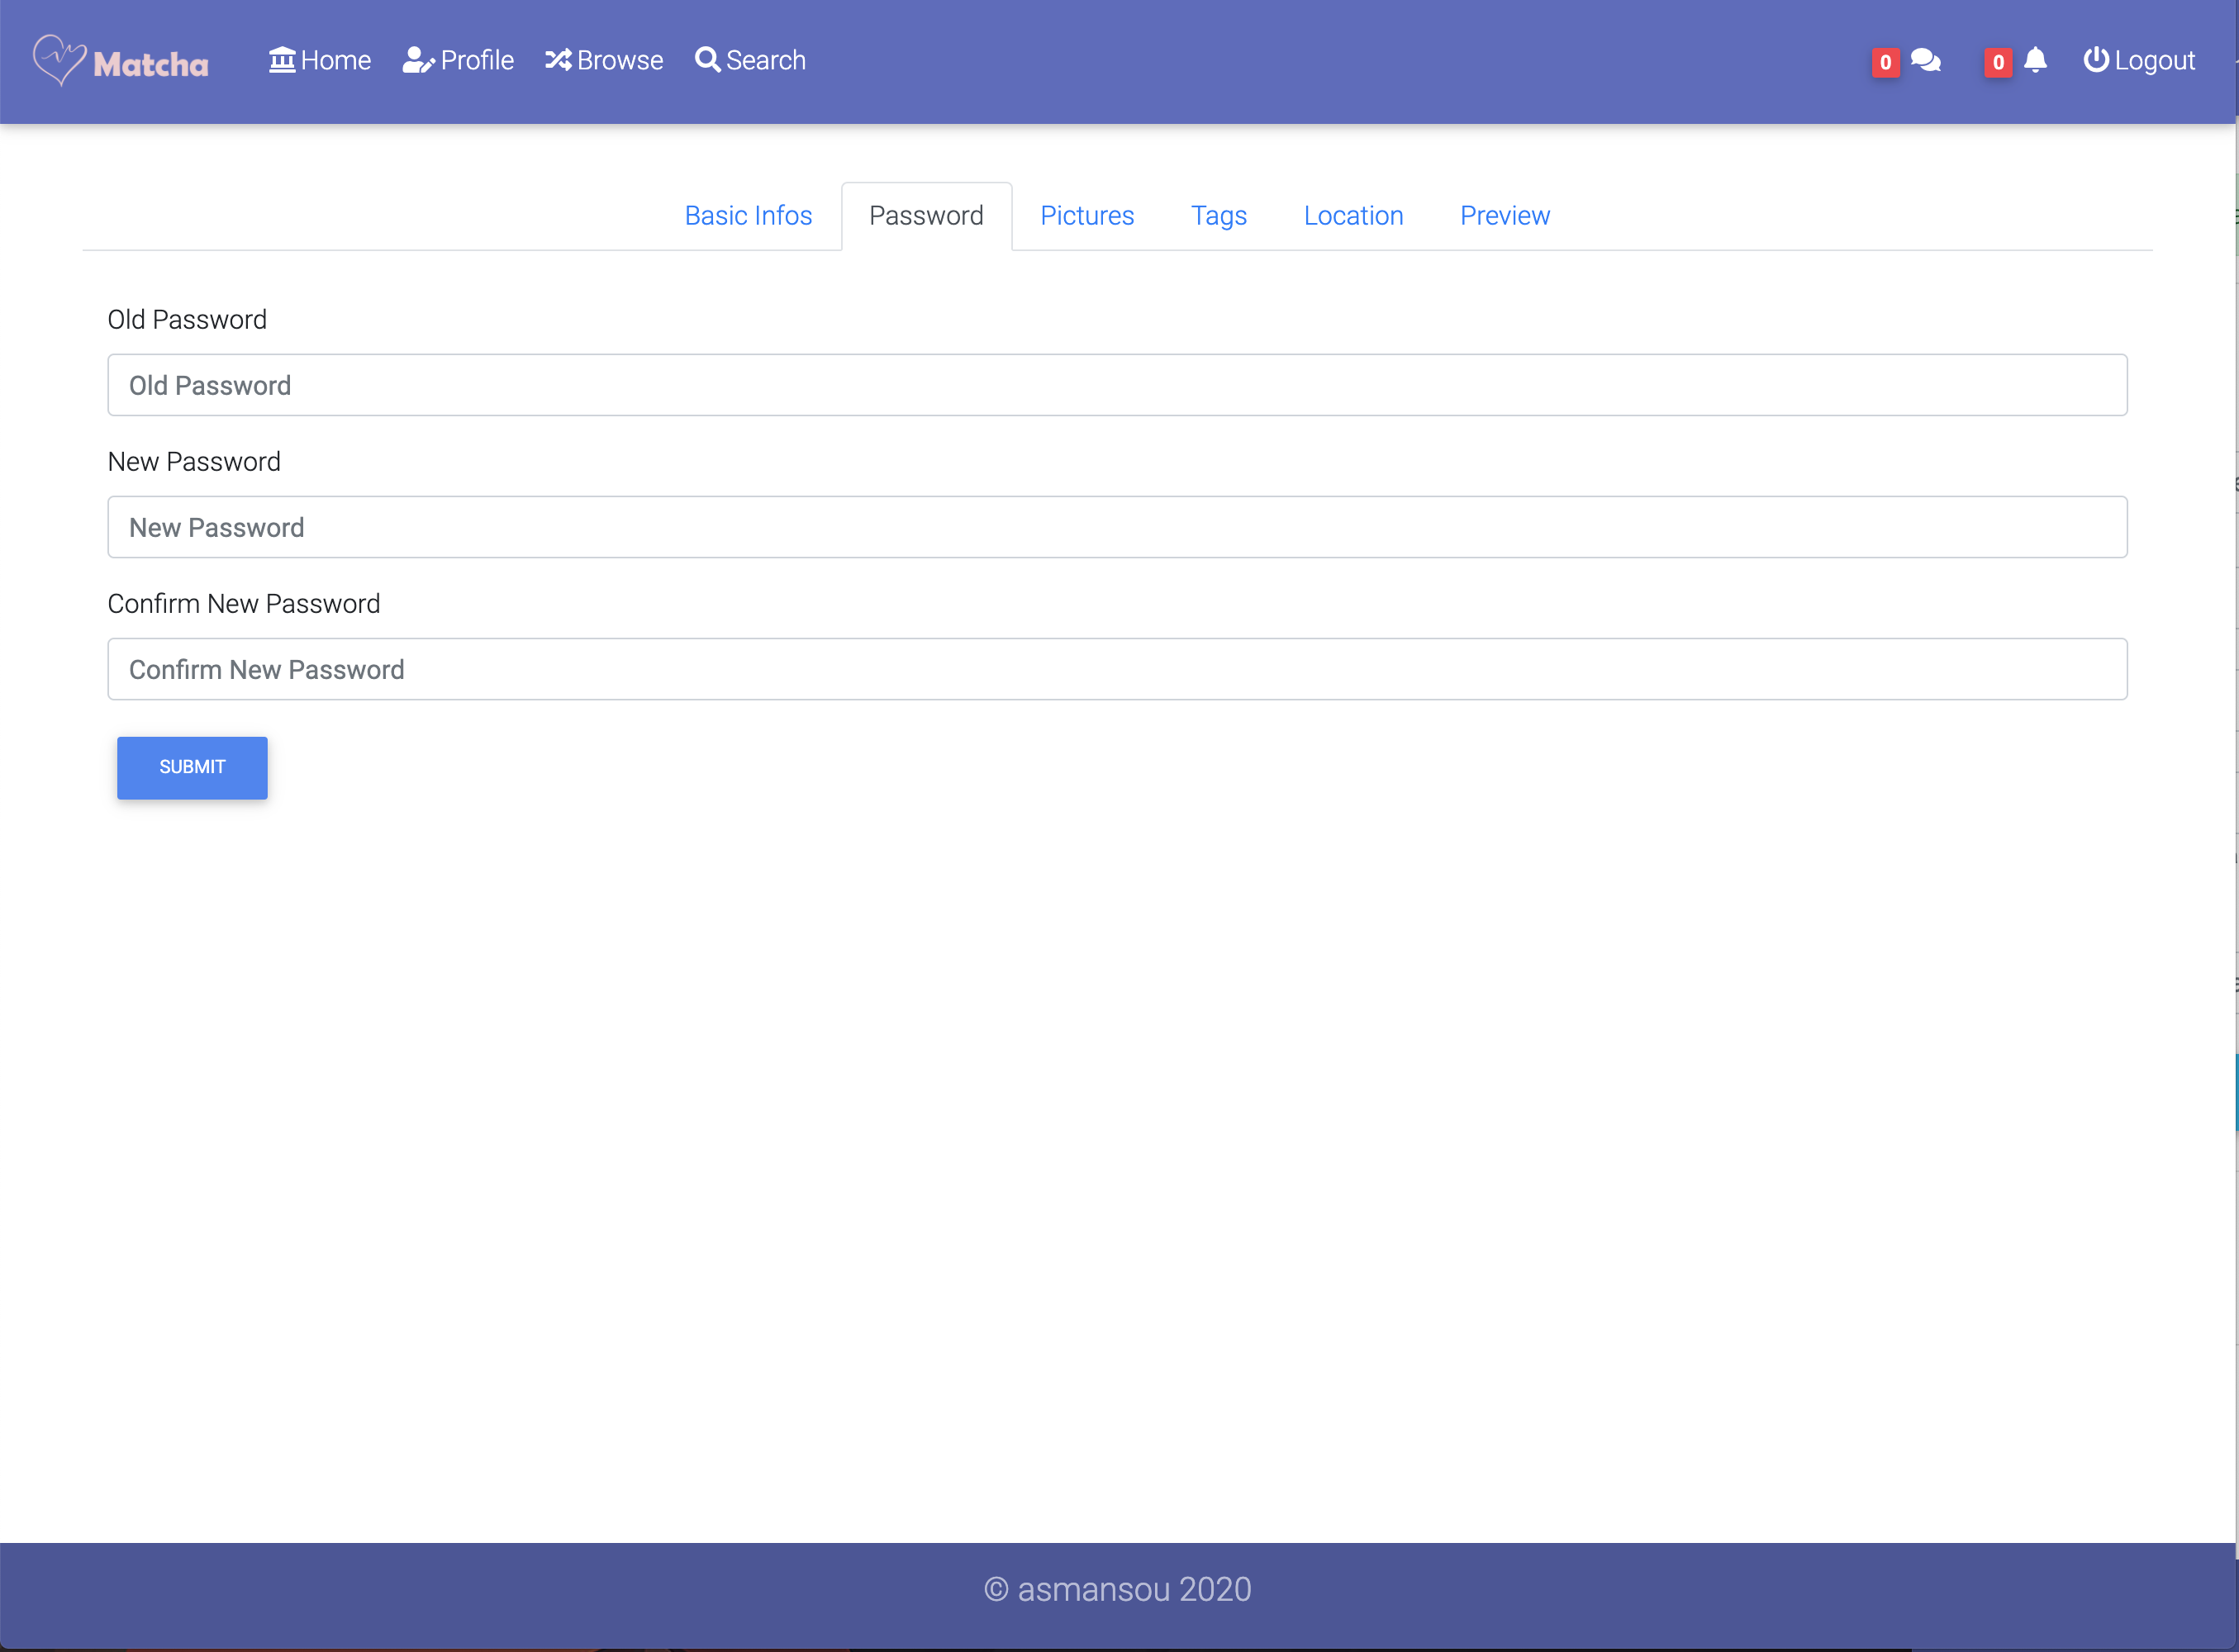2239x1652 pixels.
Task: Click the Profile user-edit icon
Action: (x=417, y=60)
